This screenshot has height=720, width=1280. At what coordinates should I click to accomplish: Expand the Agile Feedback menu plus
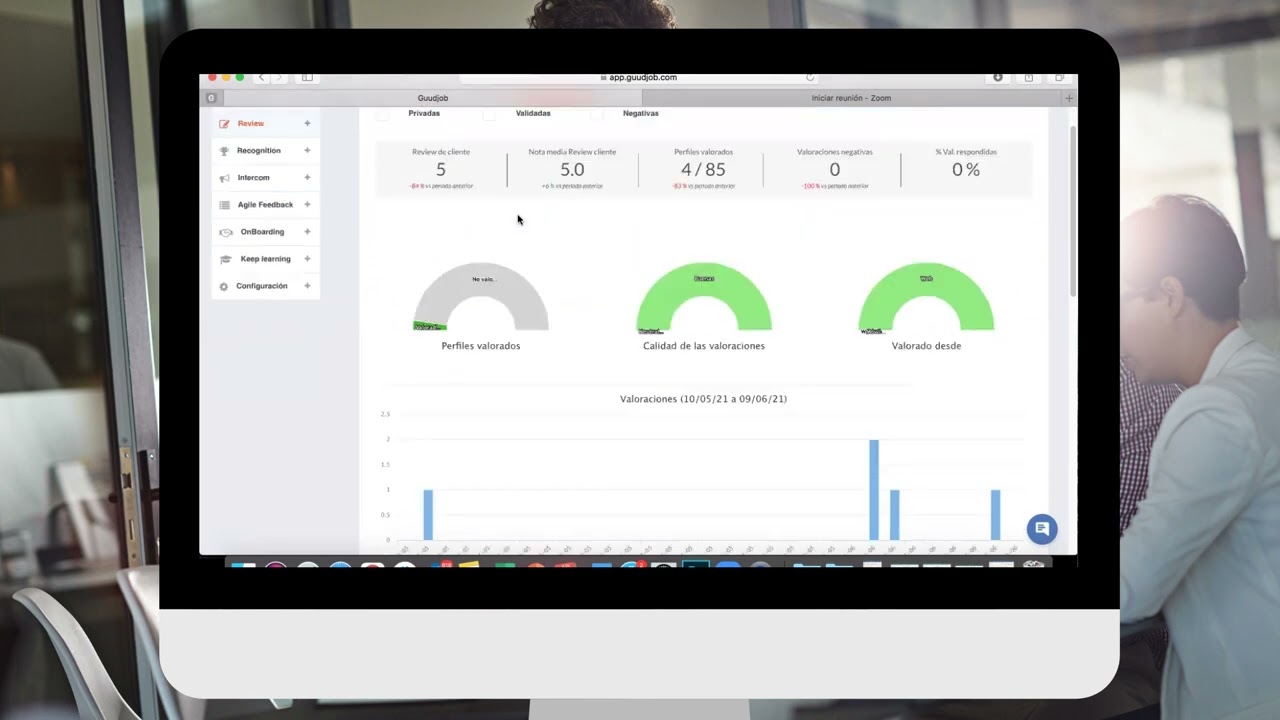tap(307, 205)
